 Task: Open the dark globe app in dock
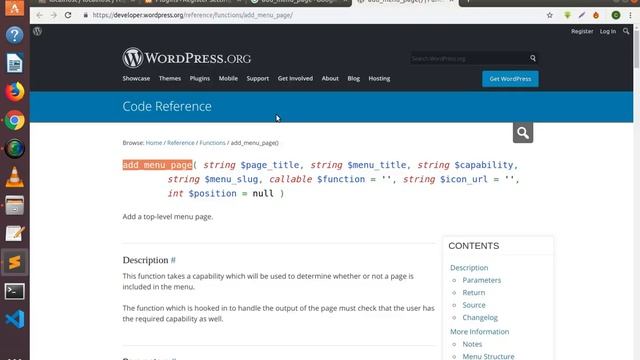tap(14, 149)
